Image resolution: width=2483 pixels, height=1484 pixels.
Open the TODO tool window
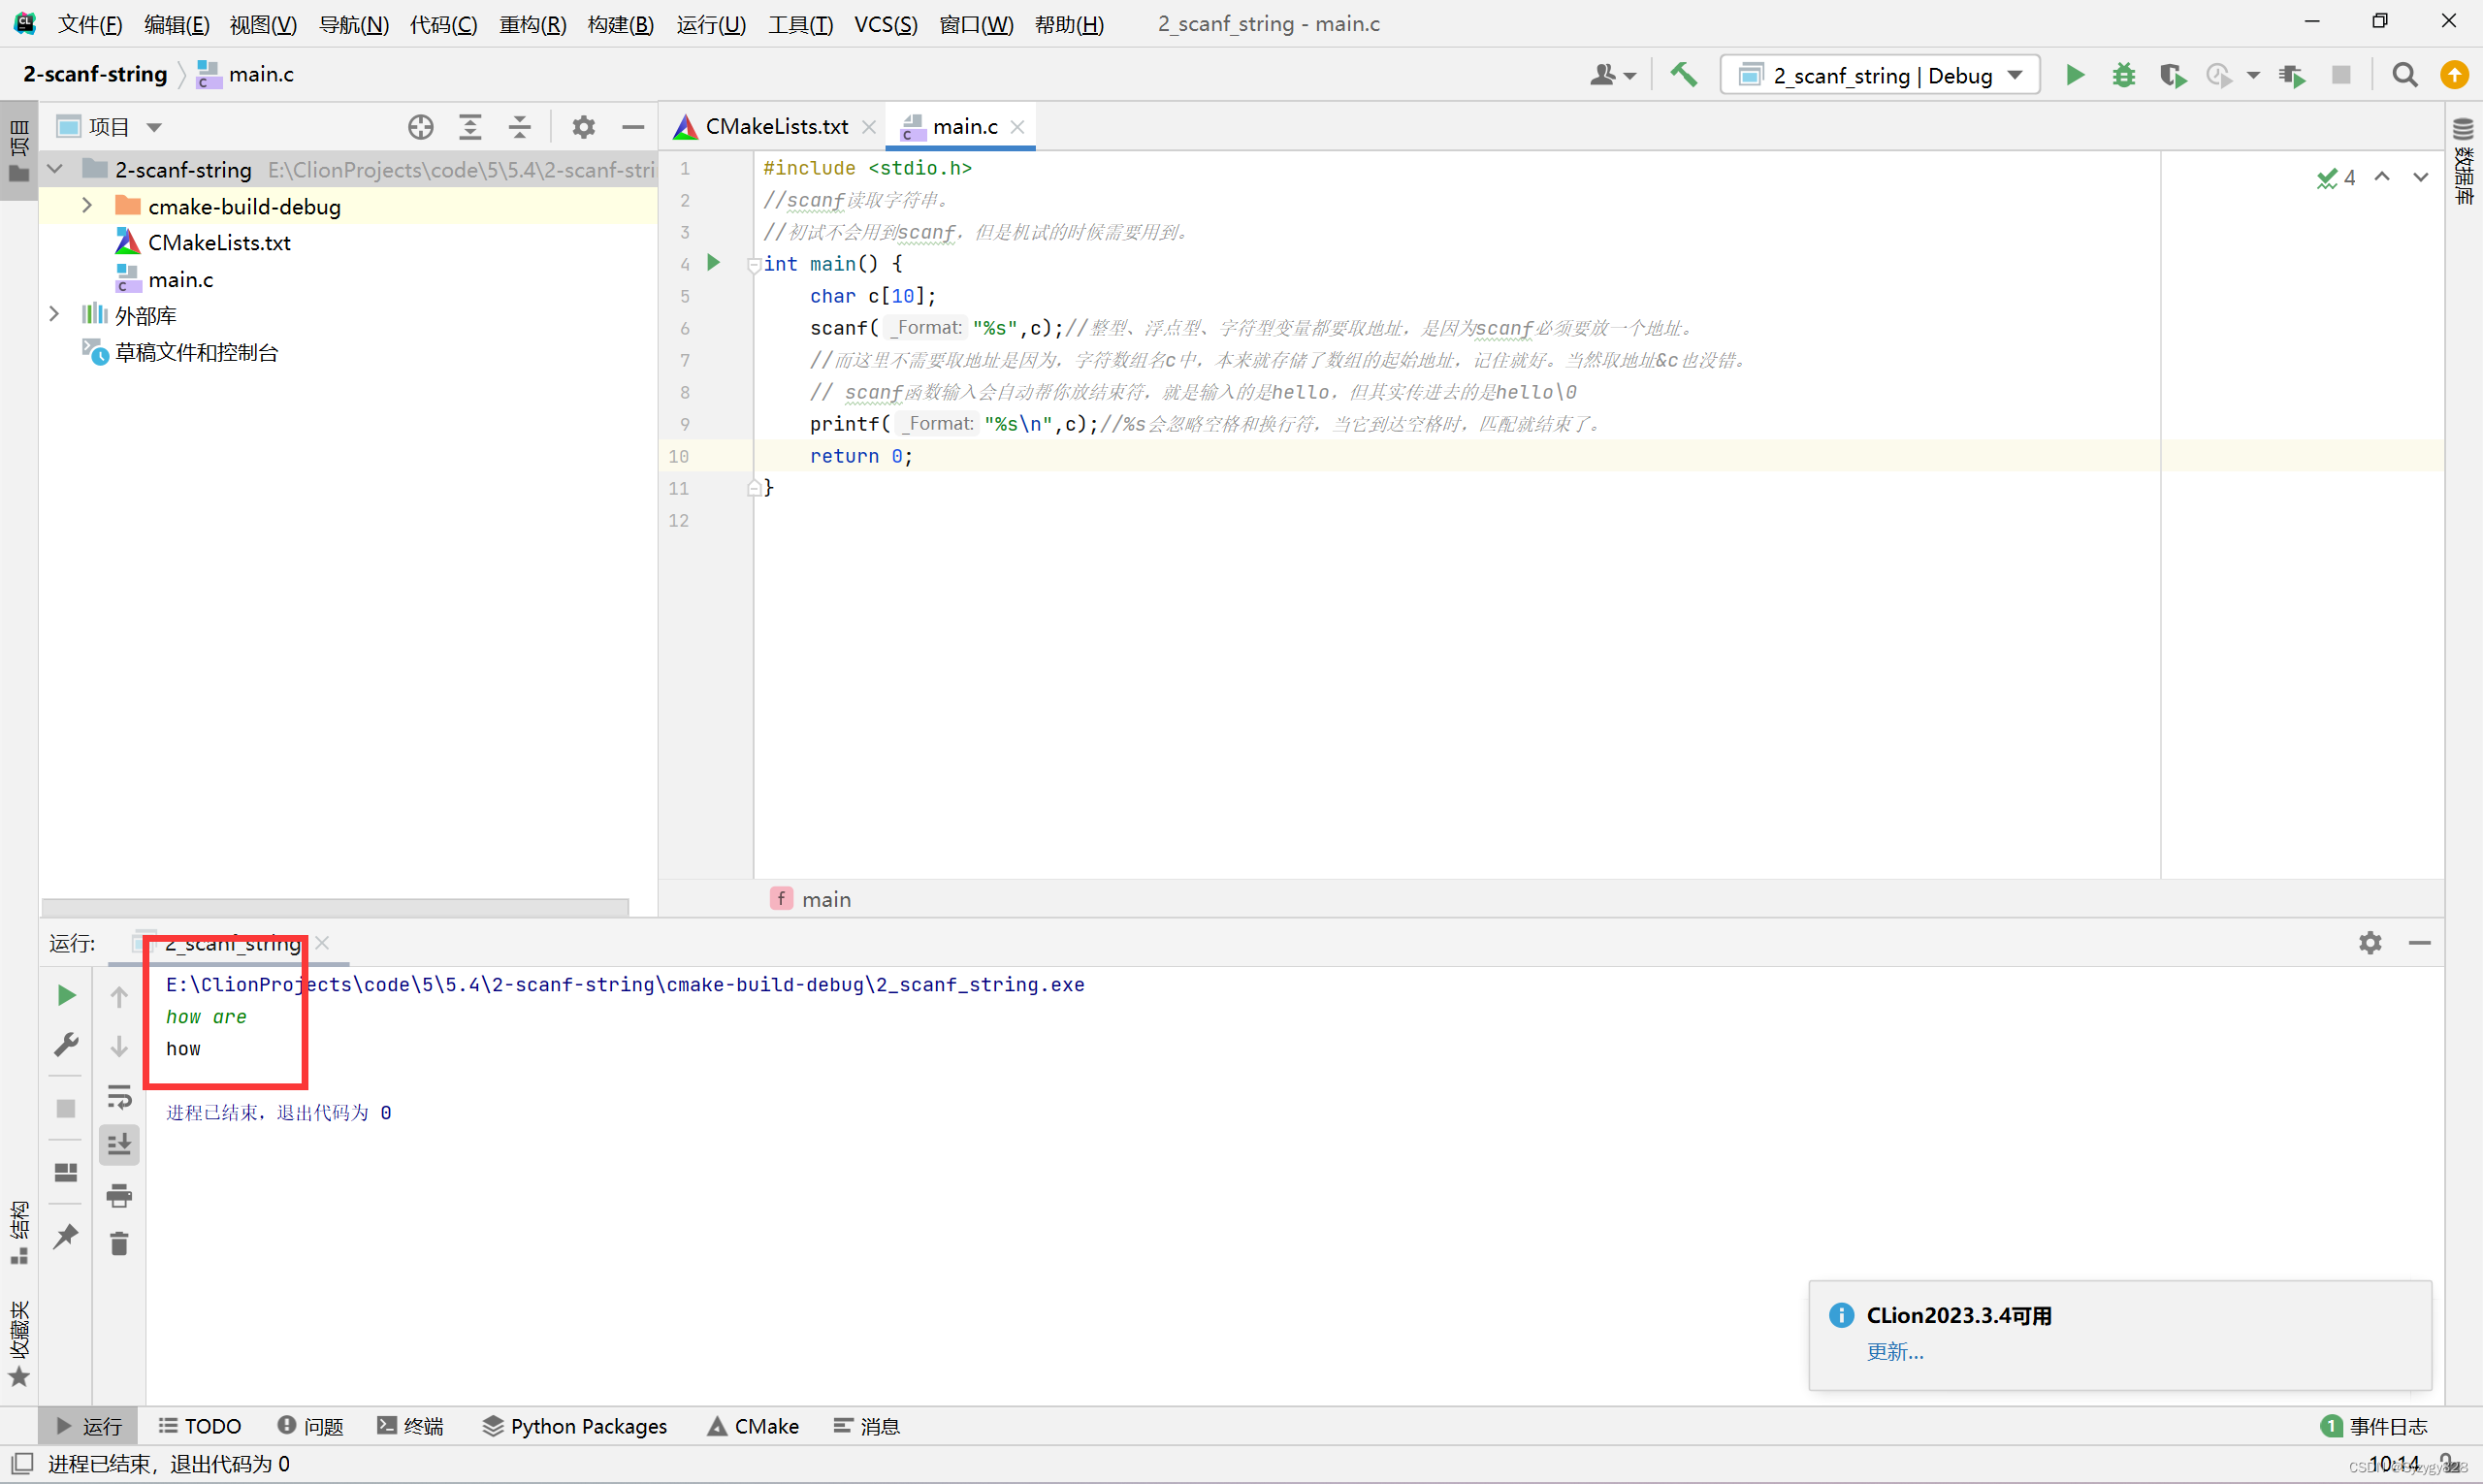click(x=200, y=1426)
